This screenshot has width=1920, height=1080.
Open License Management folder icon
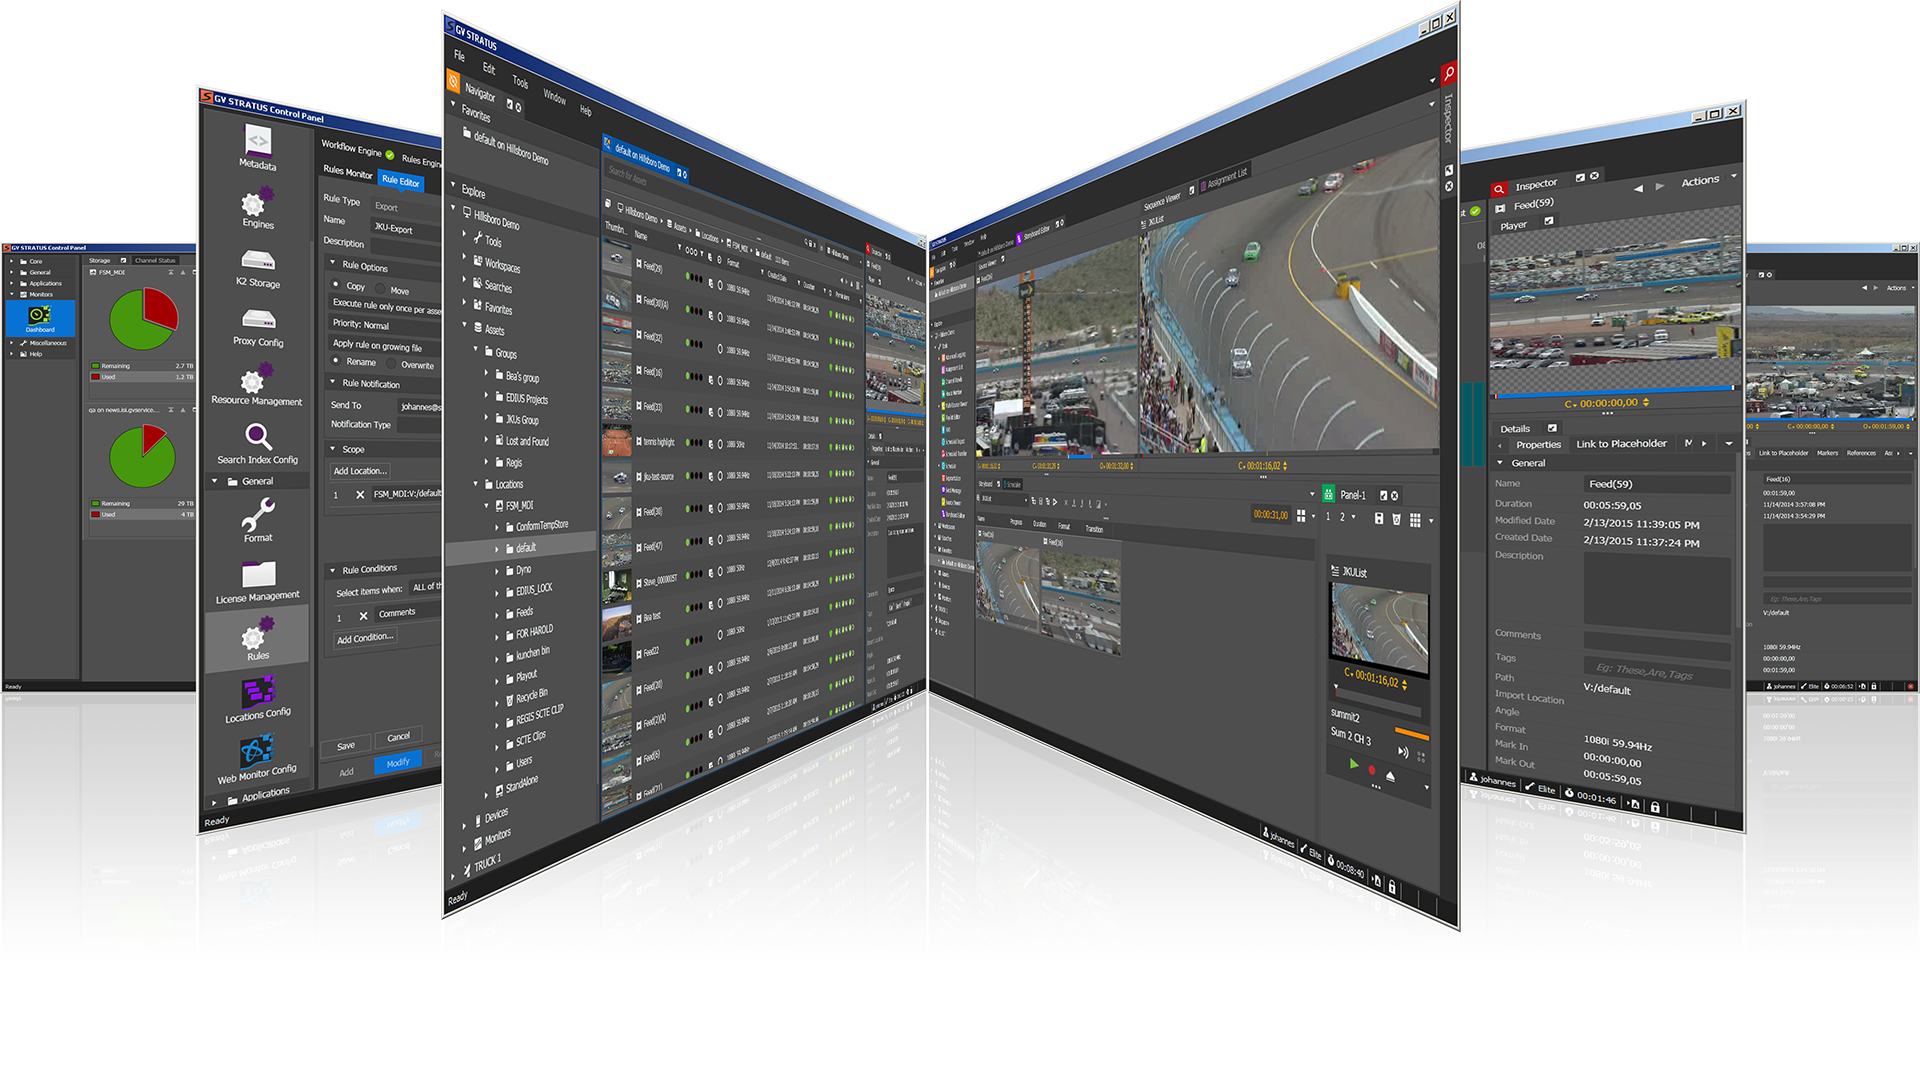click(x=258, y=574)
